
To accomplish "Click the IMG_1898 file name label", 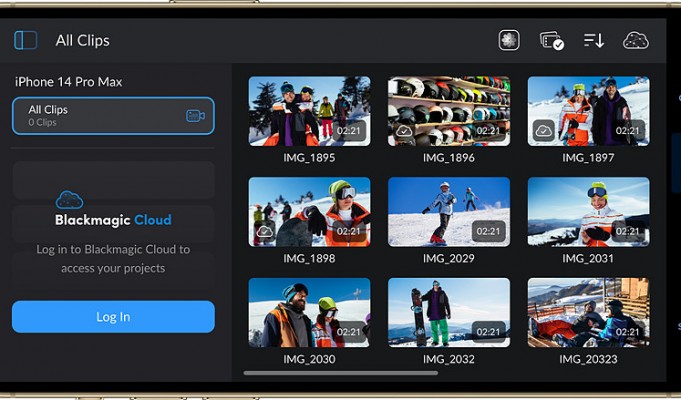I will click(x=309, y=258).
